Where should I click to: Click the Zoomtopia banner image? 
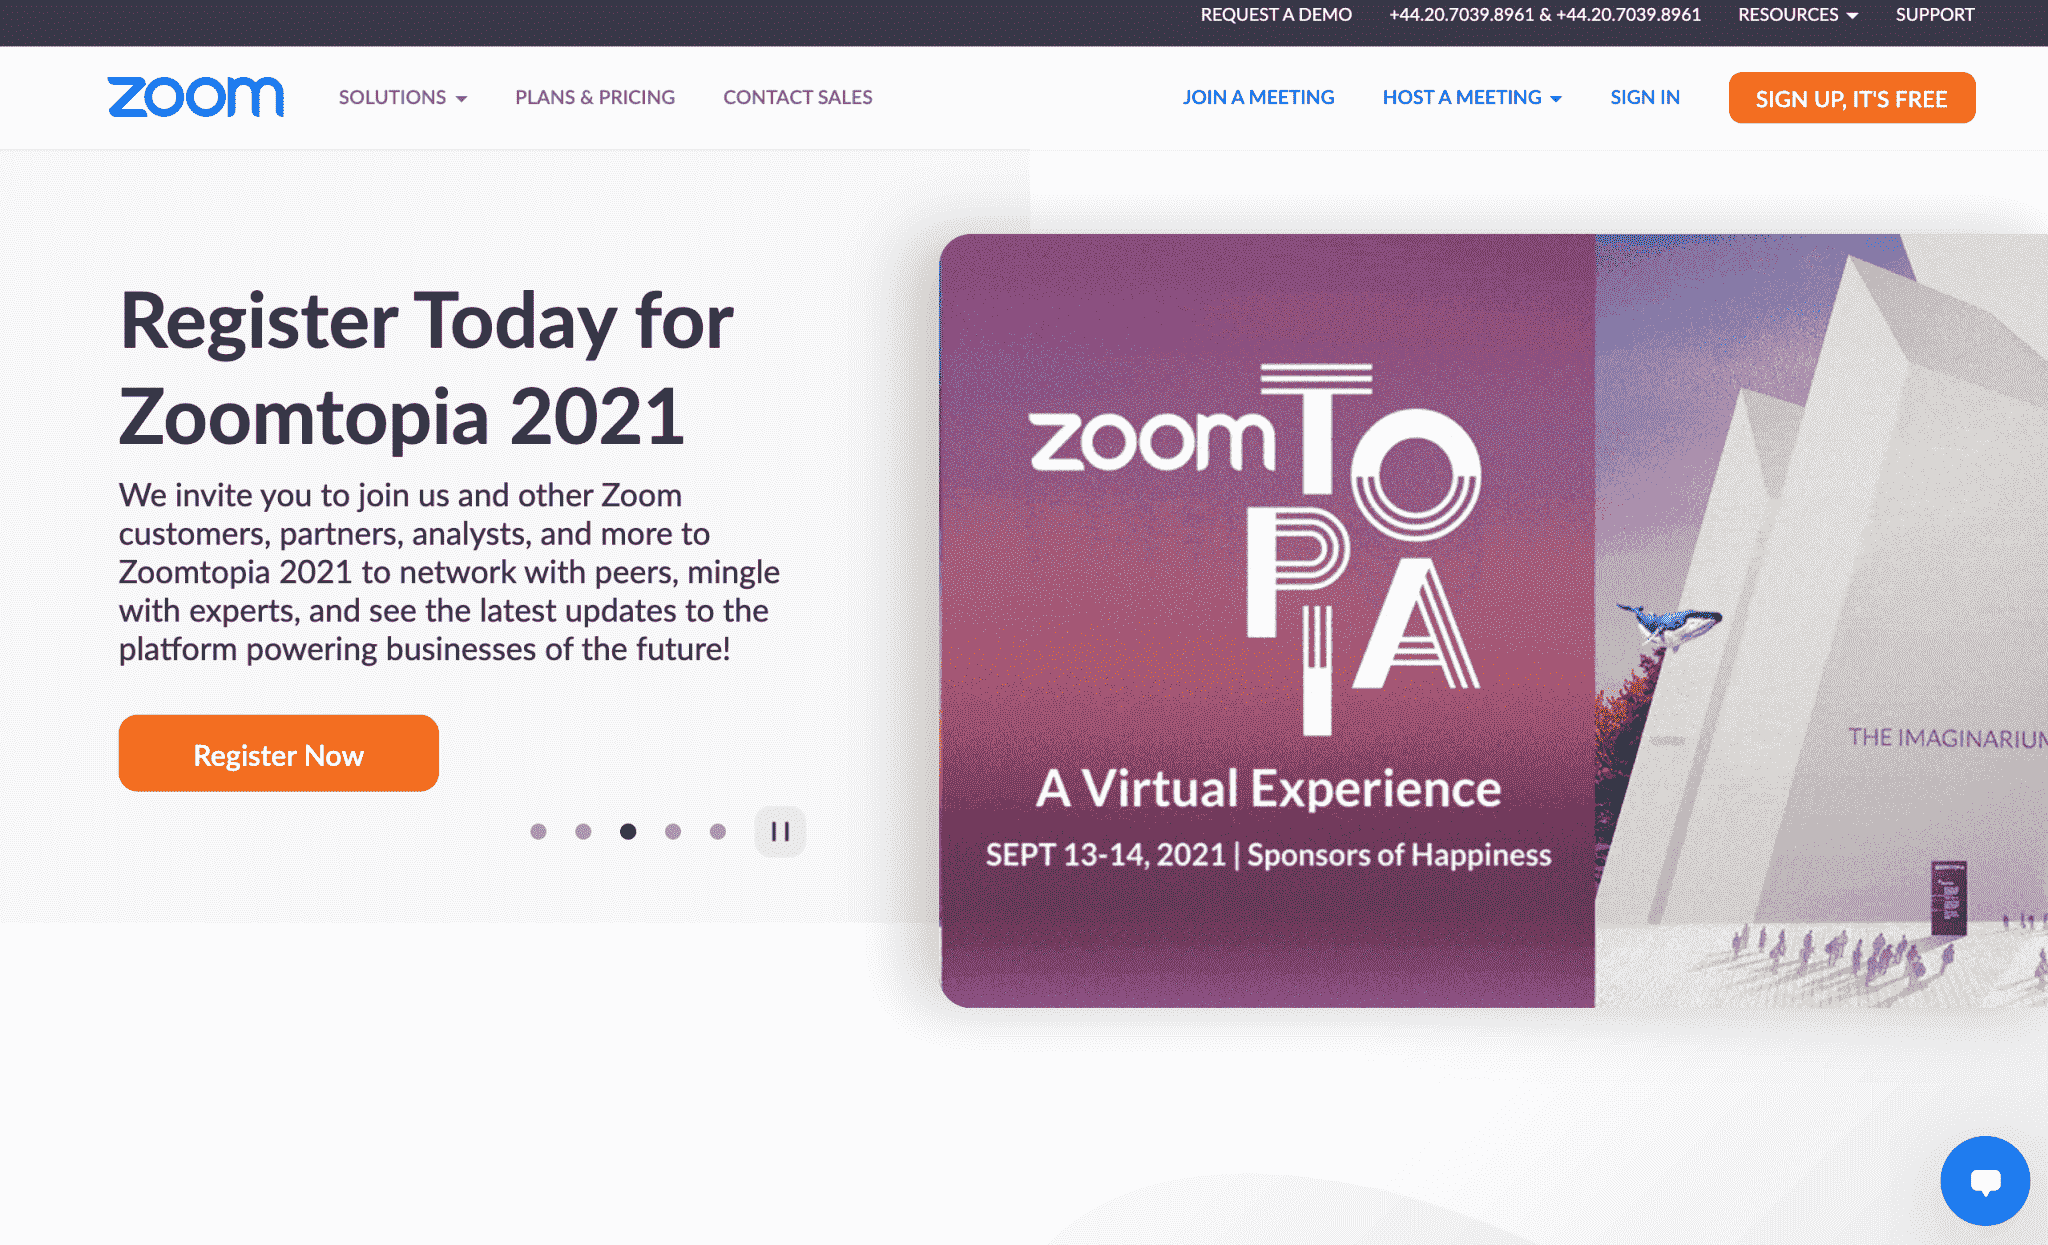click(1493, 620)
